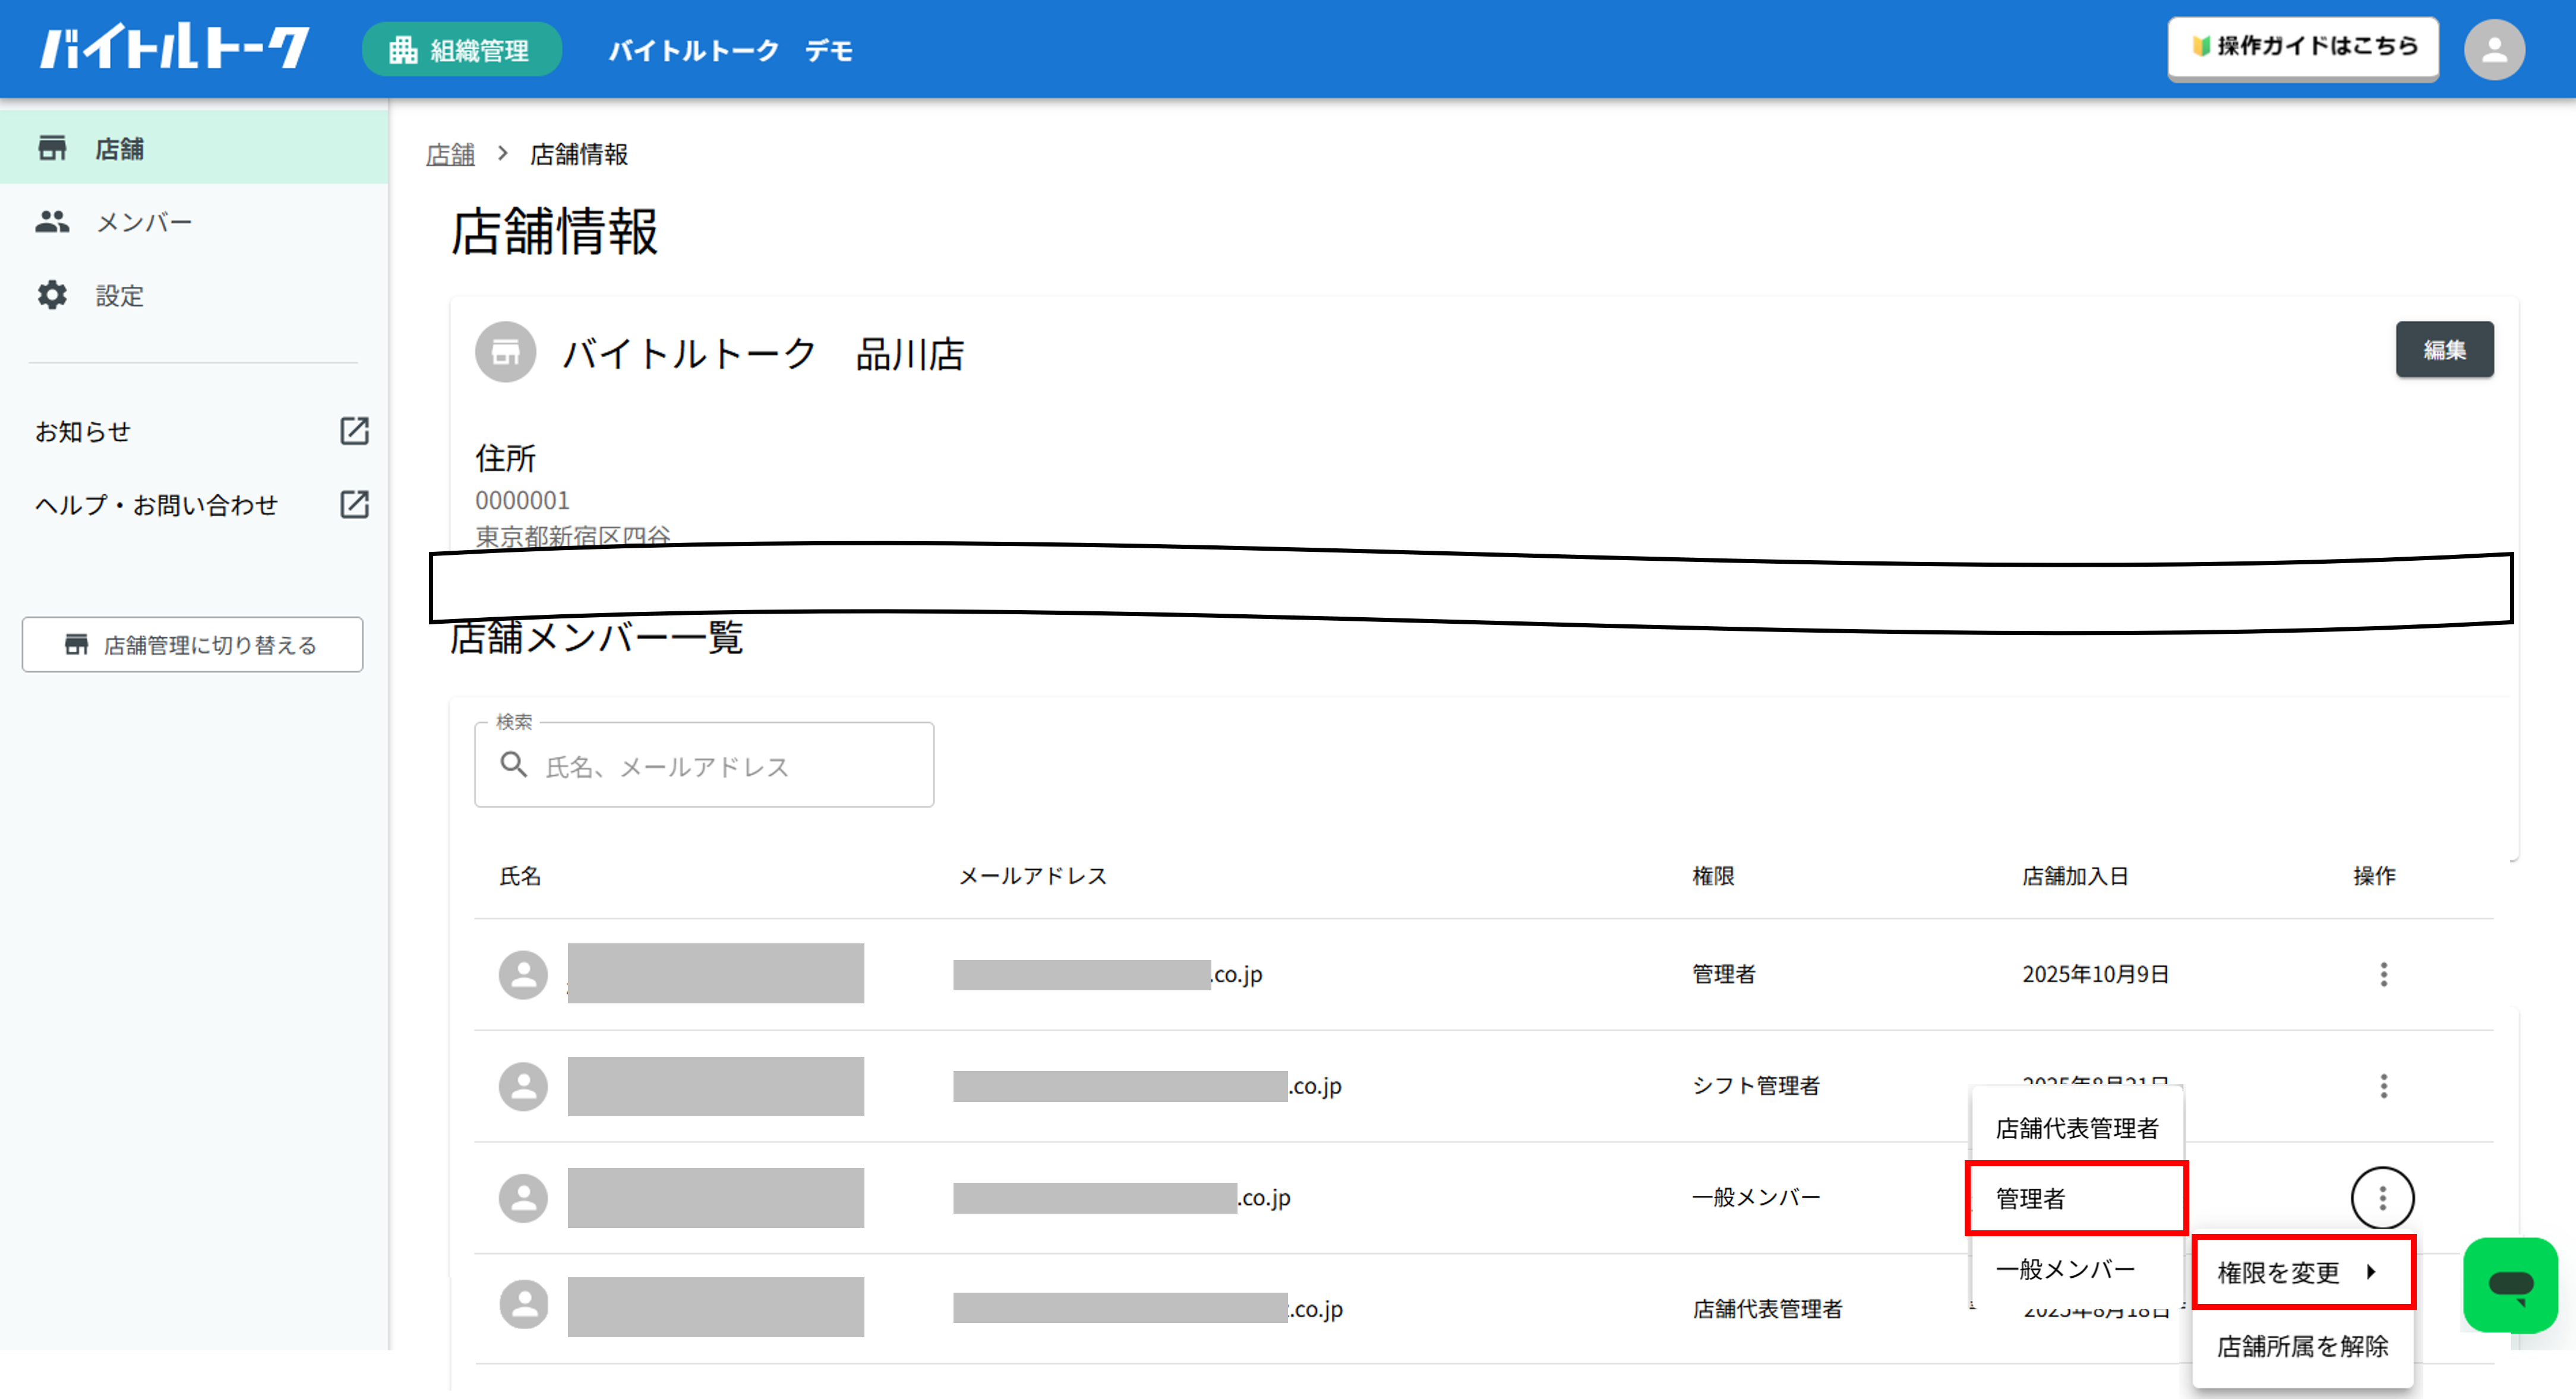Click the バイトルトーク logo
Viewport: 2576px width, 1399px height.
point(174,48)
